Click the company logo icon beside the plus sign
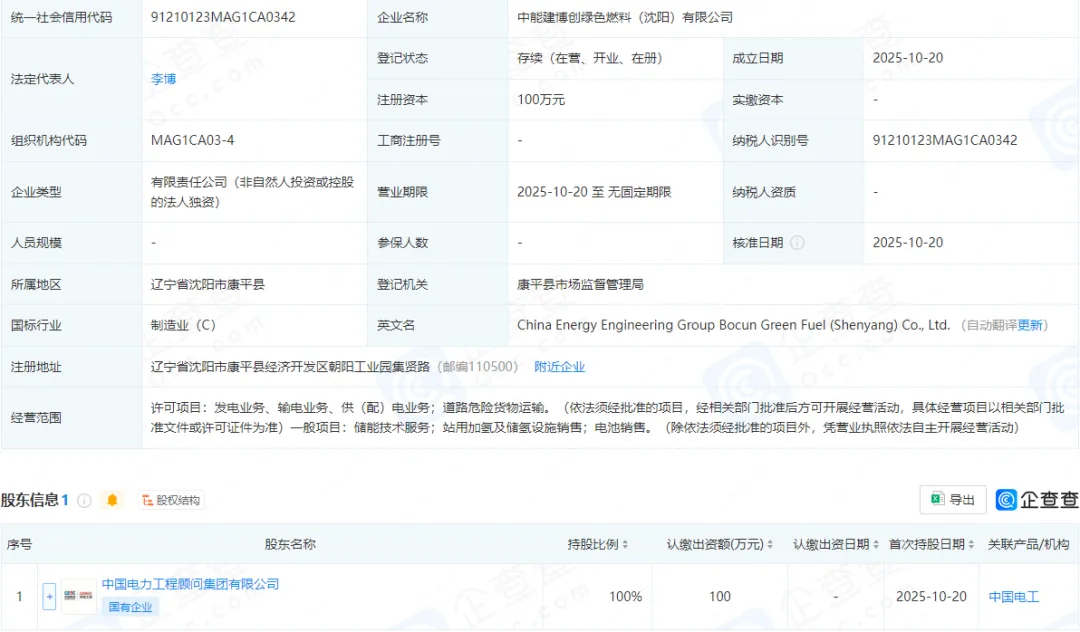The width and height of the screenshot is (1080, 632). 70,594
